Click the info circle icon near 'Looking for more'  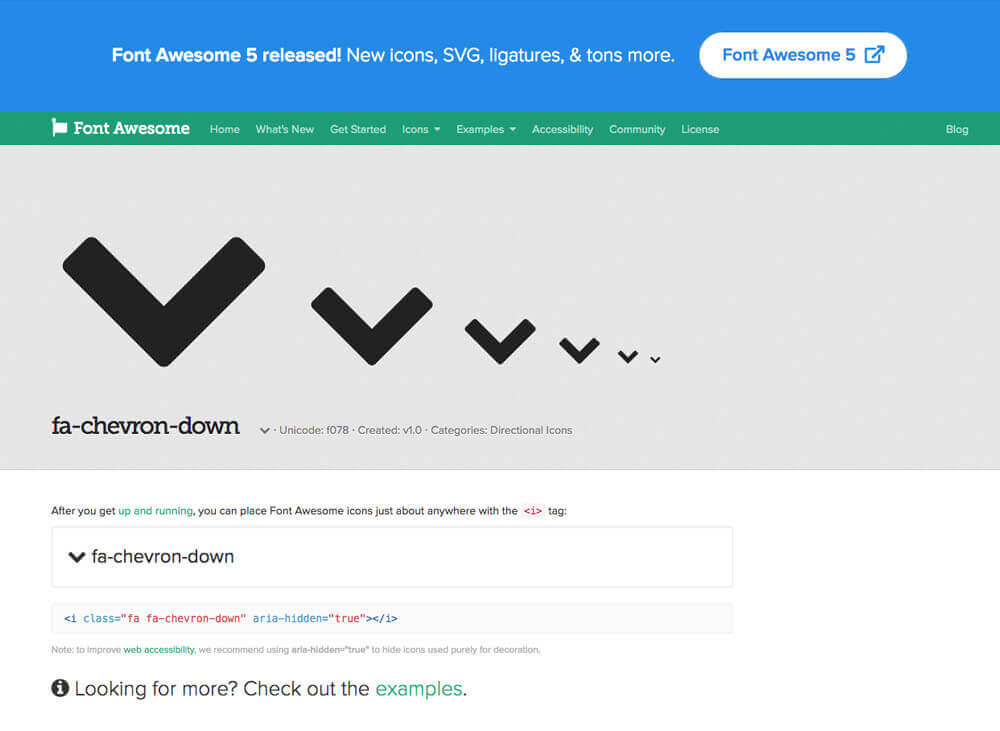[x=60, y=688]
